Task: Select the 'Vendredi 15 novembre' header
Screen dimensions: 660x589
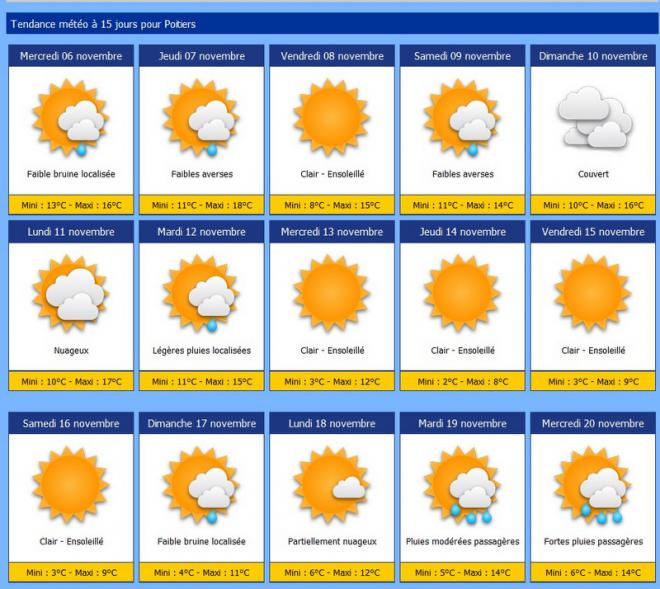Action: click(x=593, y=232)
